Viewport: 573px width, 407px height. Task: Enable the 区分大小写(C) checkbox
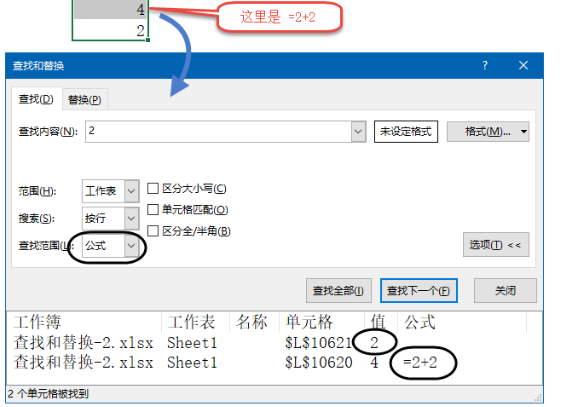point(153,189)
